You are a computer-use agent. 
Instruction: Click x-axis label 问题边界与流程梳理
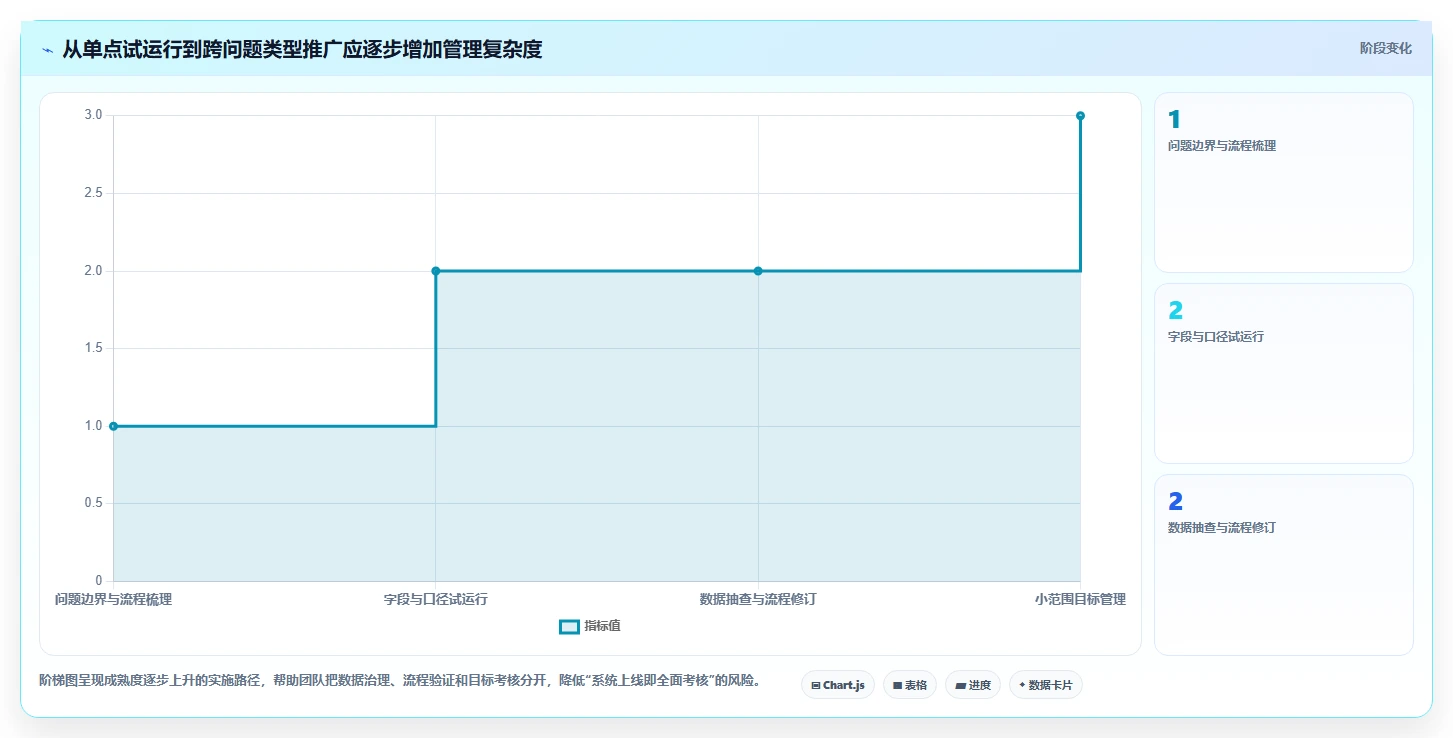click(x=113, y=600)
